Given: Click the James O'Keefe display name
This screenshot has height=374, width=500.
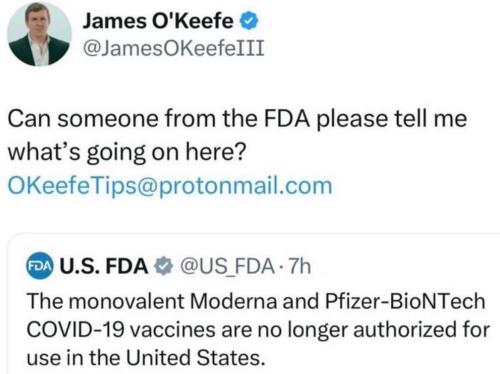Looking at the screenshot, I should [158, 21].
